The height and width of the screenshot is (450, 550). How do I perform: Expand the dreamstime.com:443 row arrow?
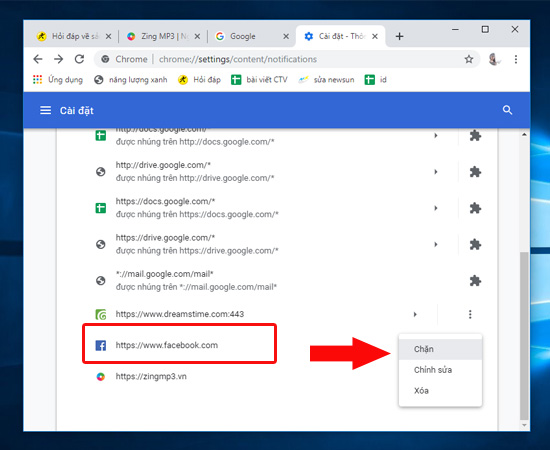415,314
